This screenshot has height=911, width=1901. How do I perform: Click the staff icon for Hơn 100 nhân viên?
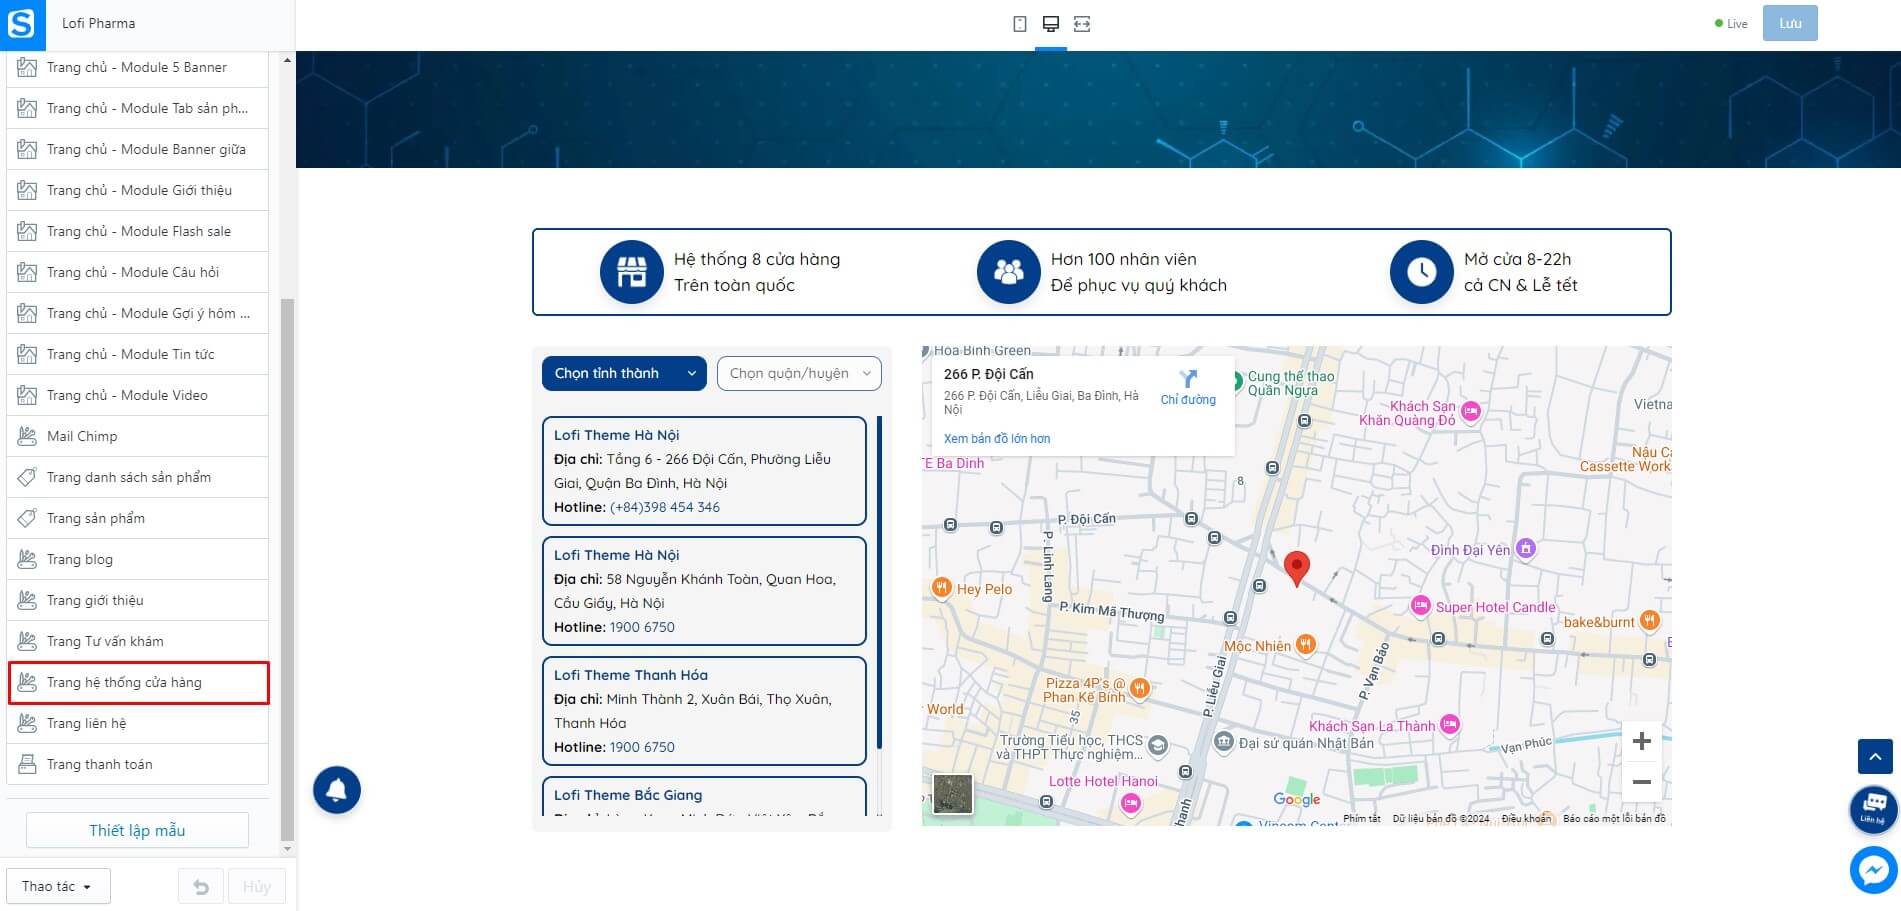(1009, 272)
